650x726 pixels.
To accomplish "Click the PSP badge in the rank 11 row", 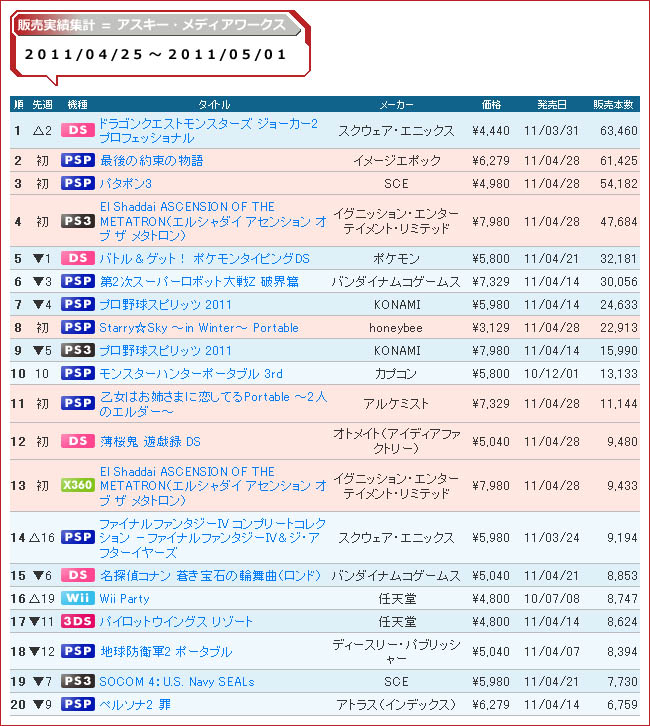I will (78, 403).
